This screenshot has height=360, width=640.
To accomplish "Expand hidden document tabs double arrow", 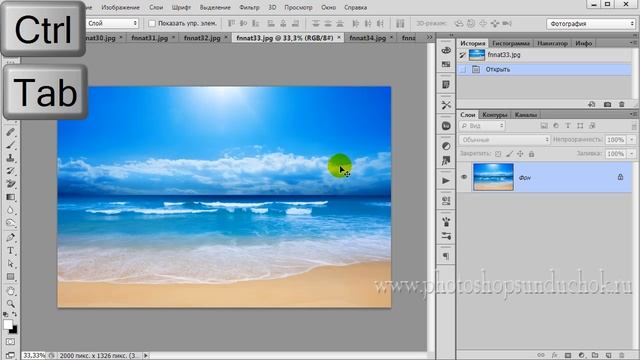I will coord(429,38).
